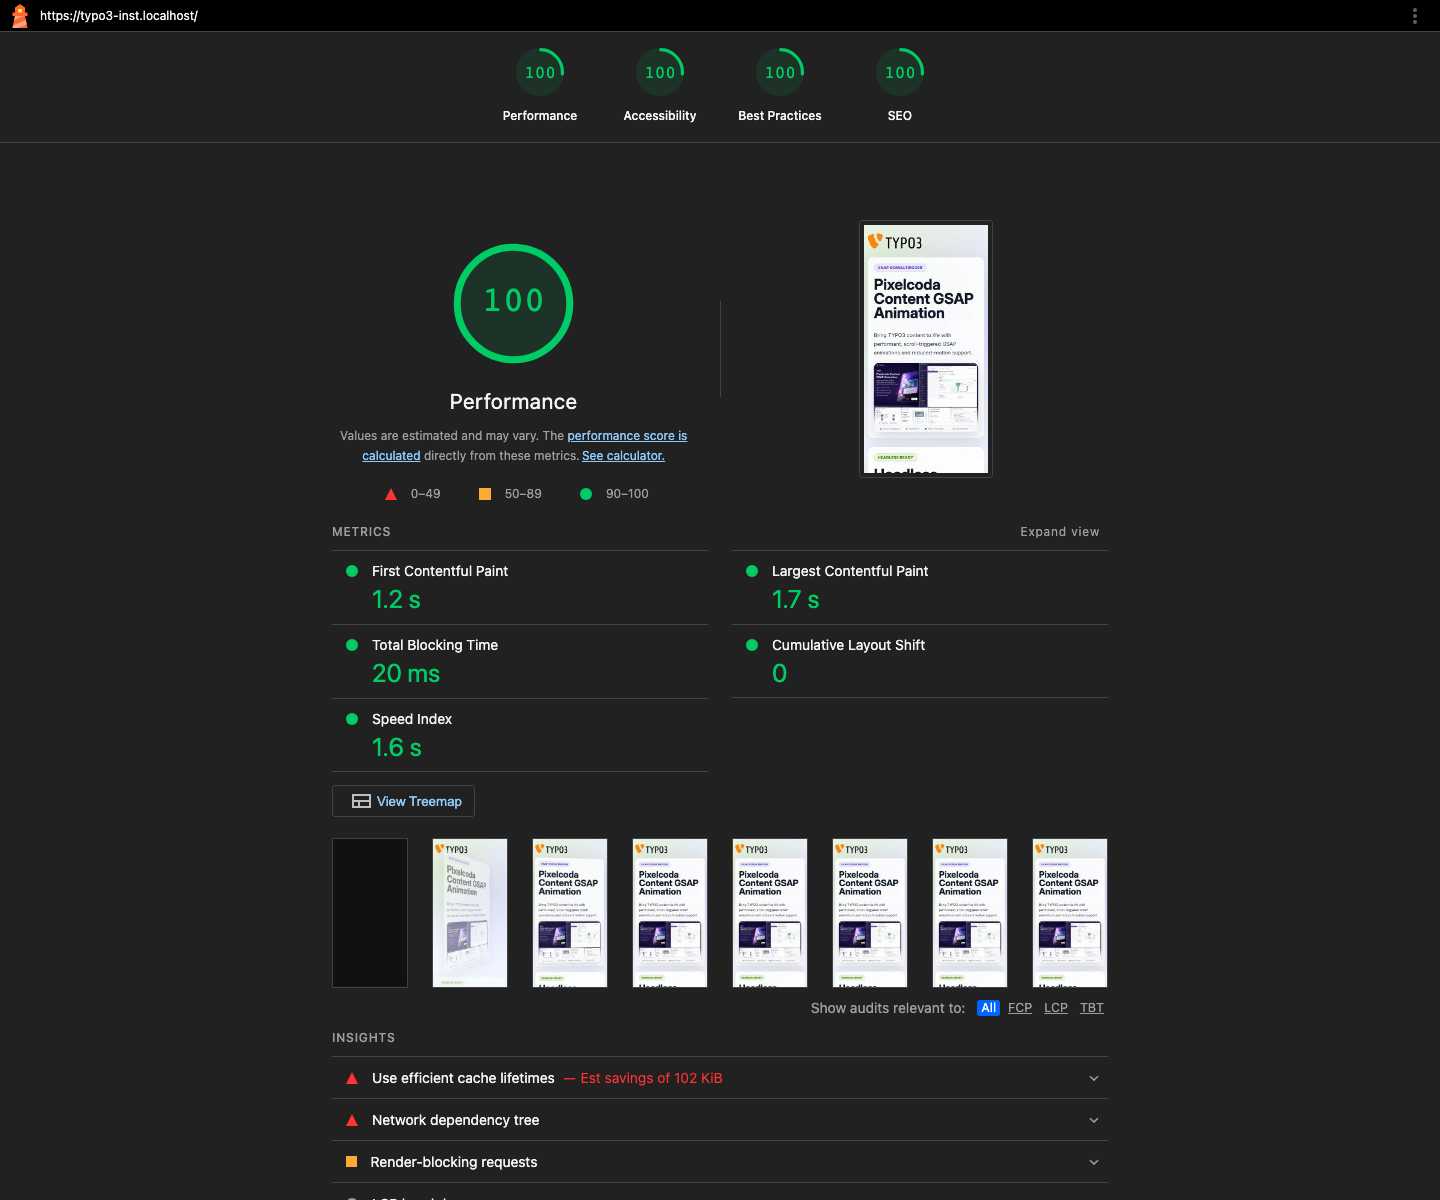Screen dimensions: 1440x1200
Task: Select the 'All' audit filter
Action: tap(988, 1008)
